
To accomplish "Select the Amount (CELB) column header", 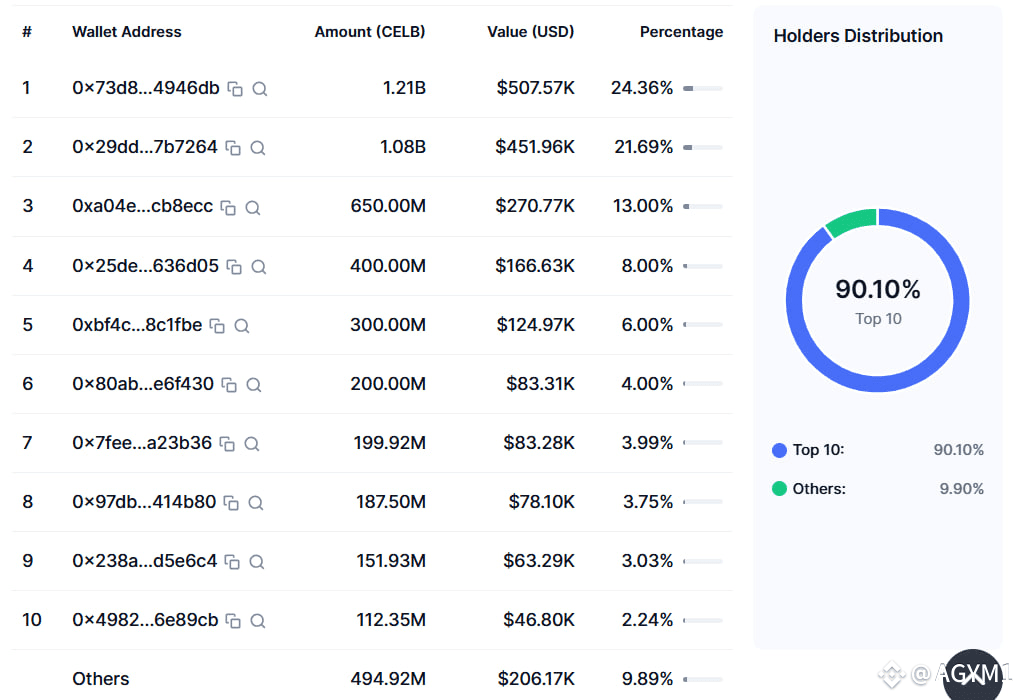I will pos(369,32).
